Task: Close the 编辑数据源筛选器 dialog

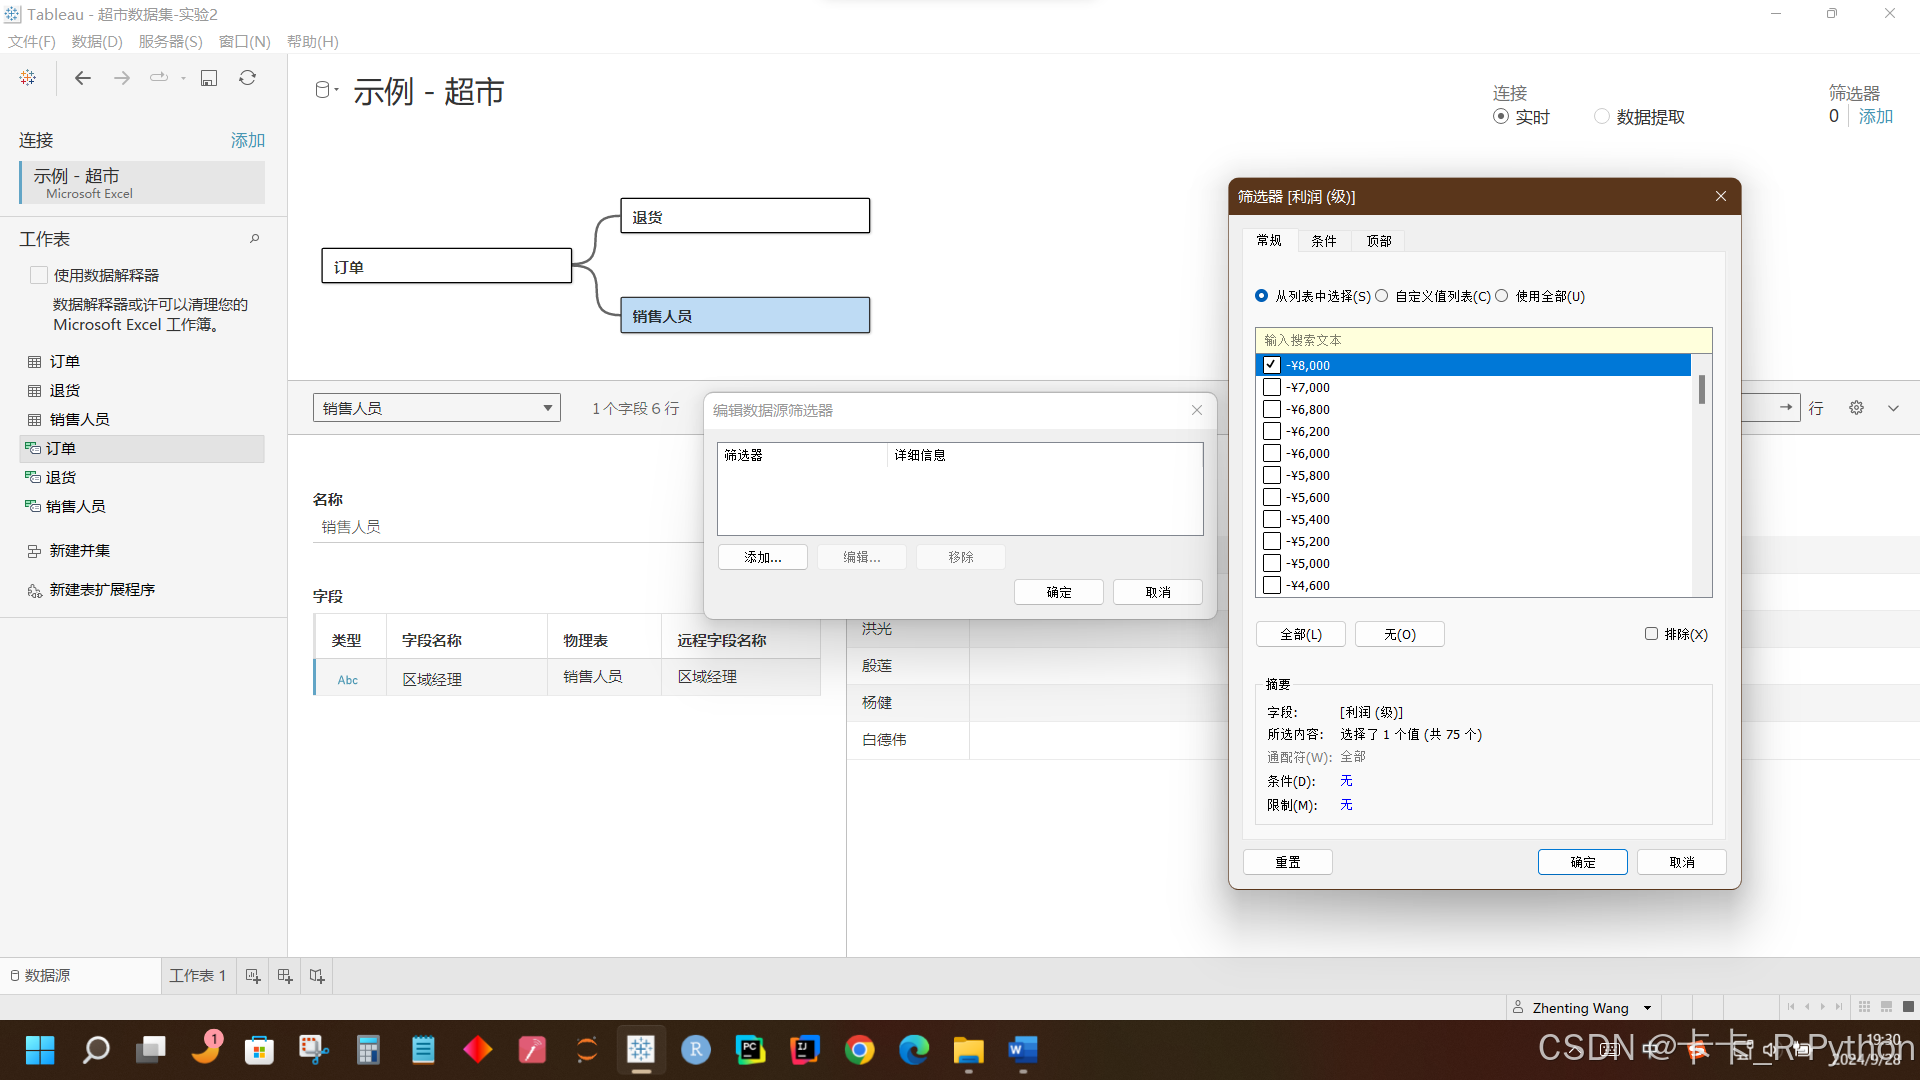Action: point(1197,410)
